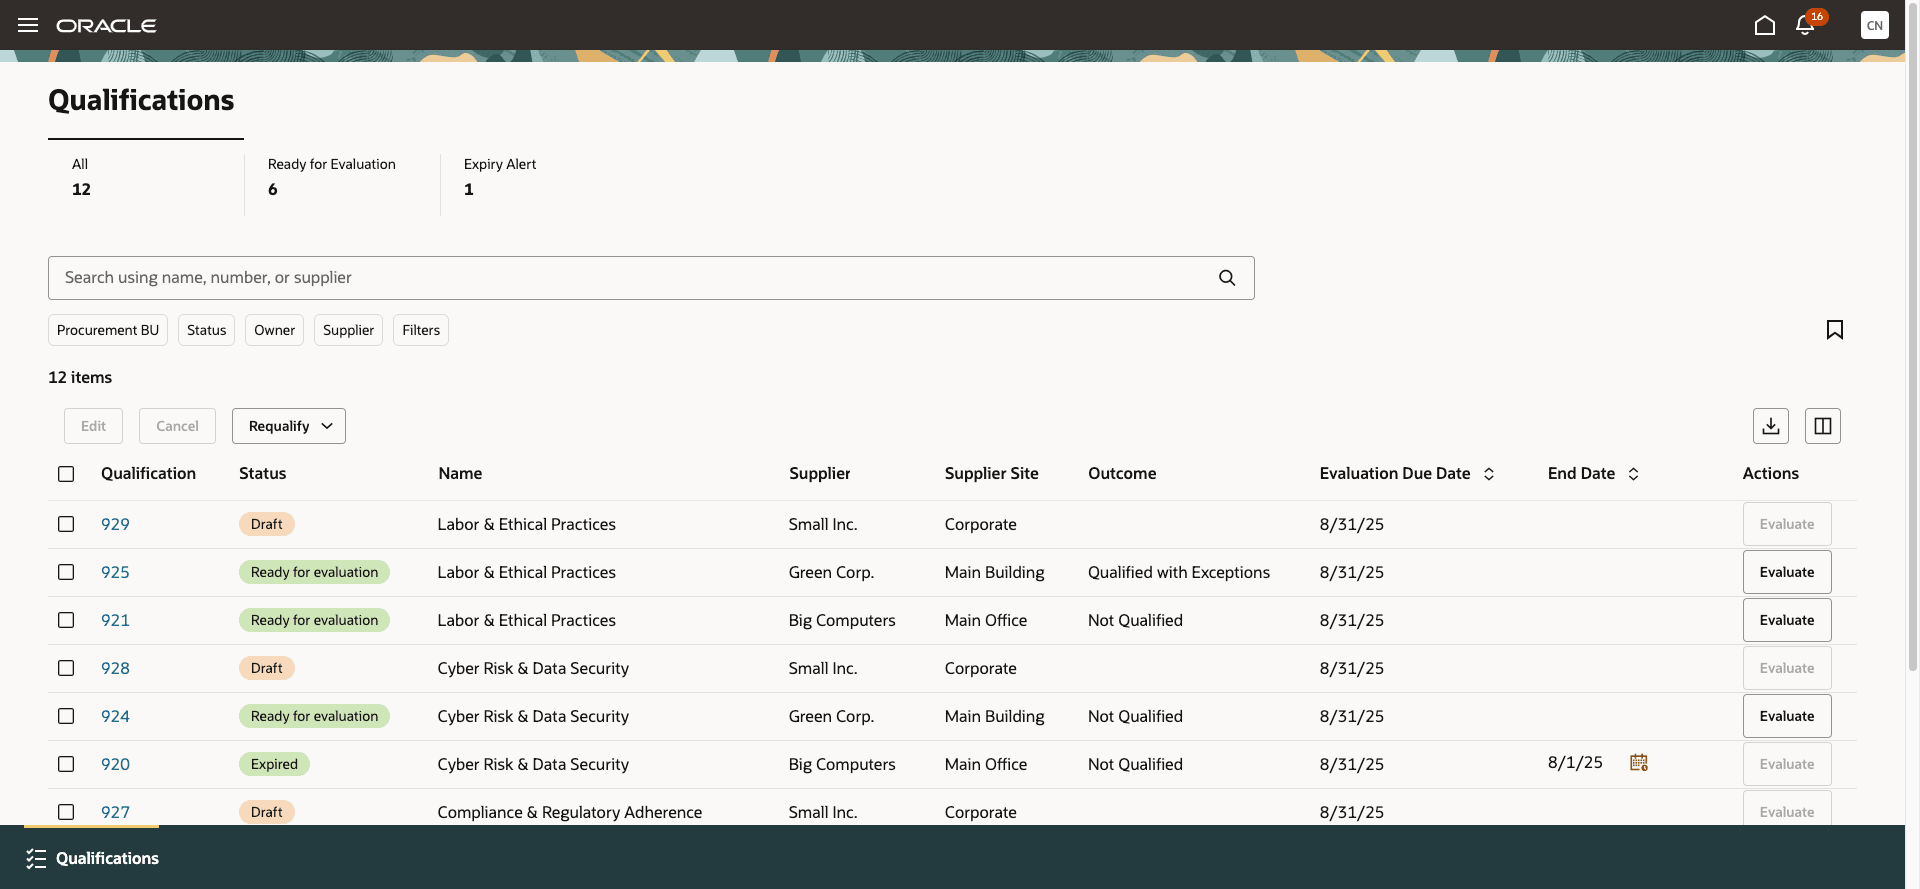1920x889 pixels.
Task: Click the Qualifications checklist icon in bottom bar
Action: tap(36, 859)
